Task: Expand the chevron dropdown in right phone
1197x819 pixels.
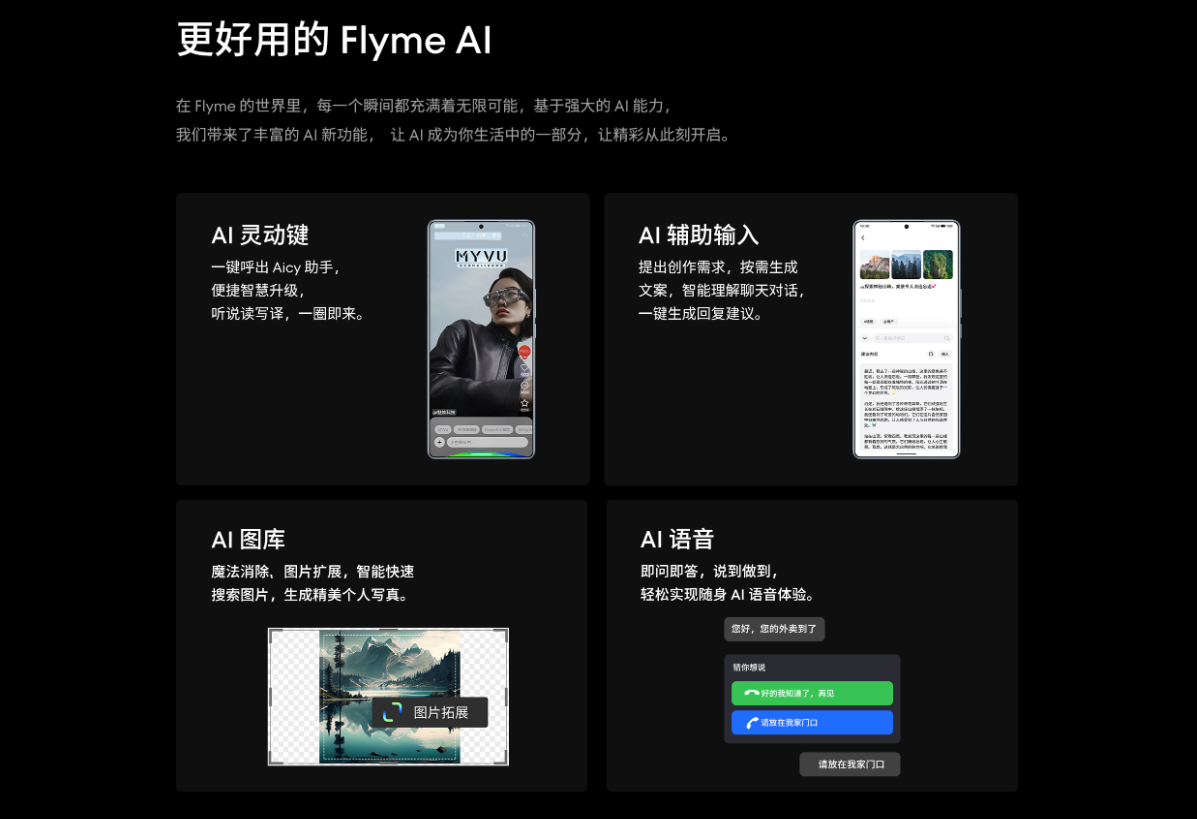Action: tap(865, 338)
